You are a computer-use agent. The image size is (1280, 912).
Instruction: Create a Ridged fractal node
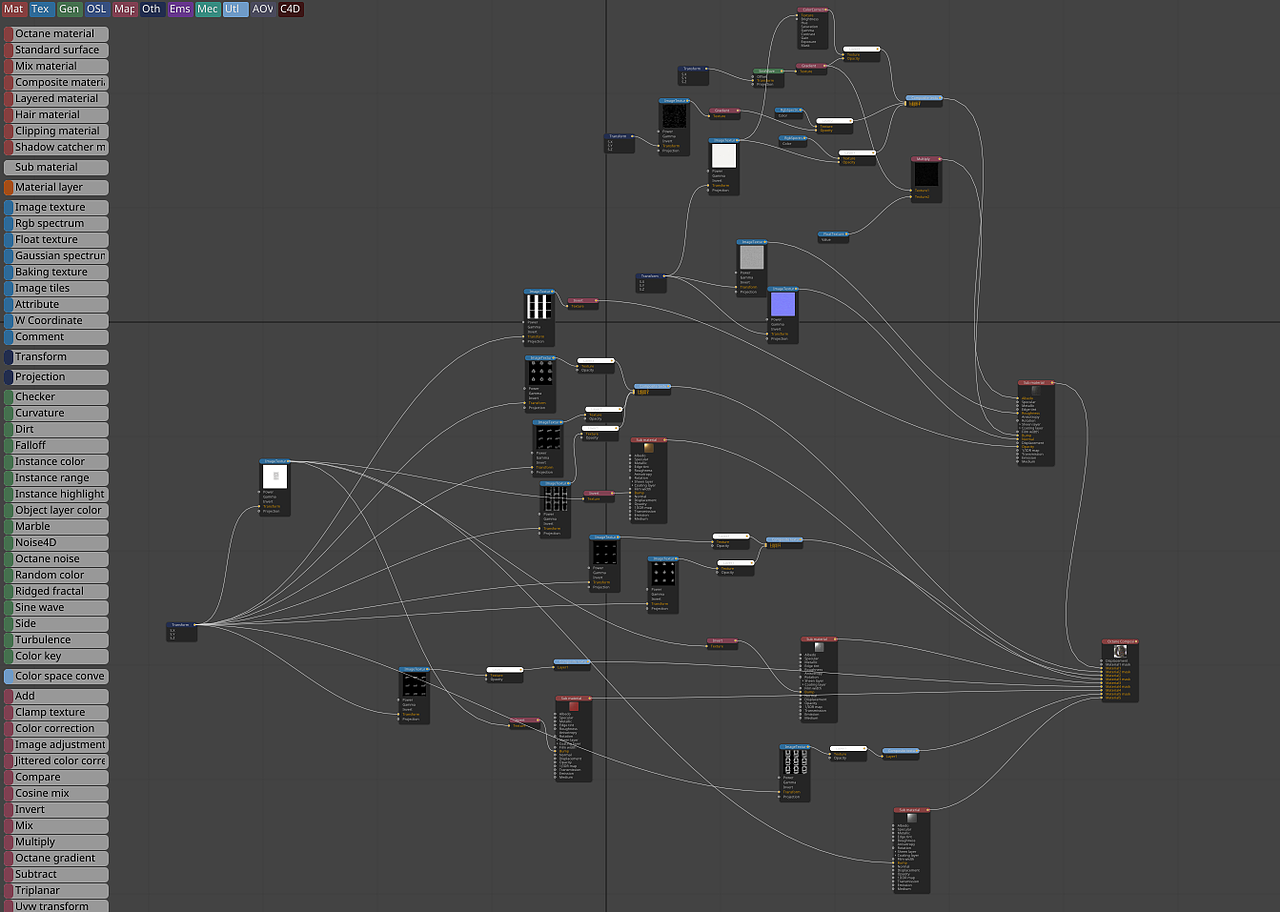(56, 591)
